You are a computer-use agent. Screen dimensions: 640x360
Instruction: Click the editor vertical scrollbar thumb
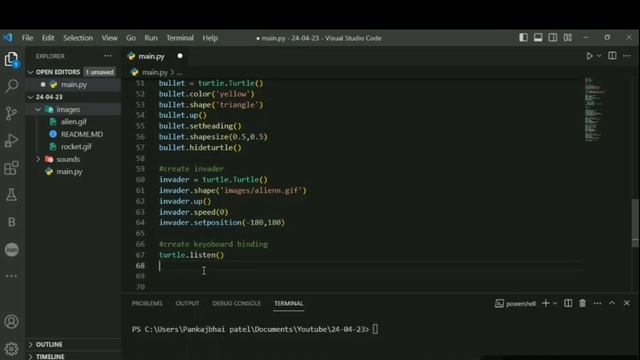pos(635,222)
